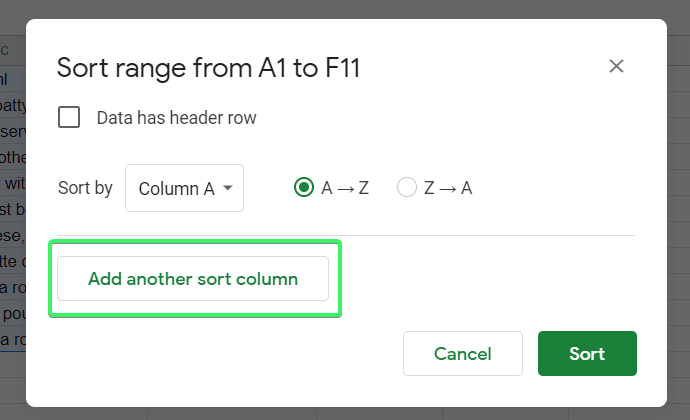Click the "Sort by" label
The image size is (690, 420).
[85, 188]
